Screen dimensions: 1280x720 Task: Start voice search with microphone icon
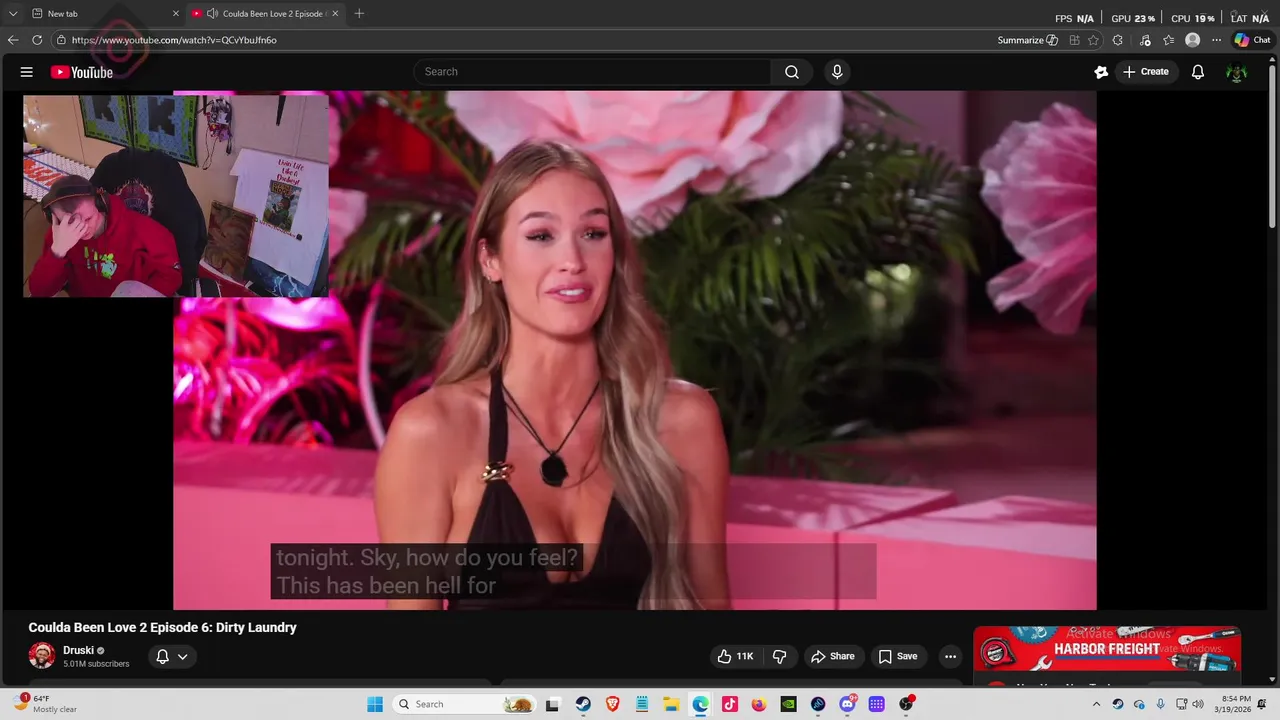[837, 72]
